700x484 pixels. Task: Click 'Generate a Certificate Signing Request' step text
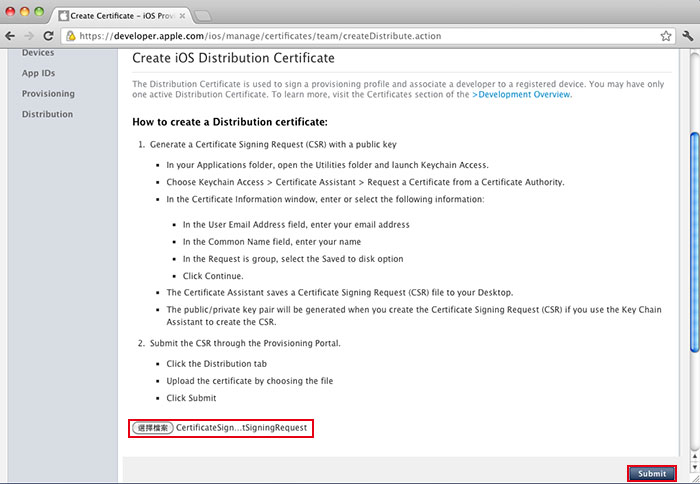click(273, 145)
